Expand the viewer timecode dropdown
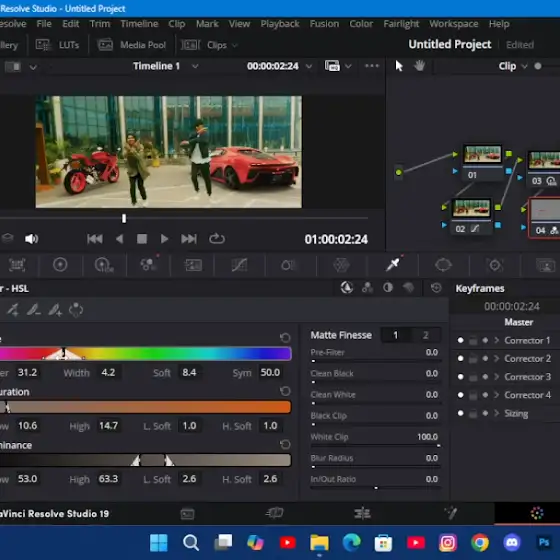The width and height of the screenshot is (560, 560). pyautogui.click(x=309, y=66)
